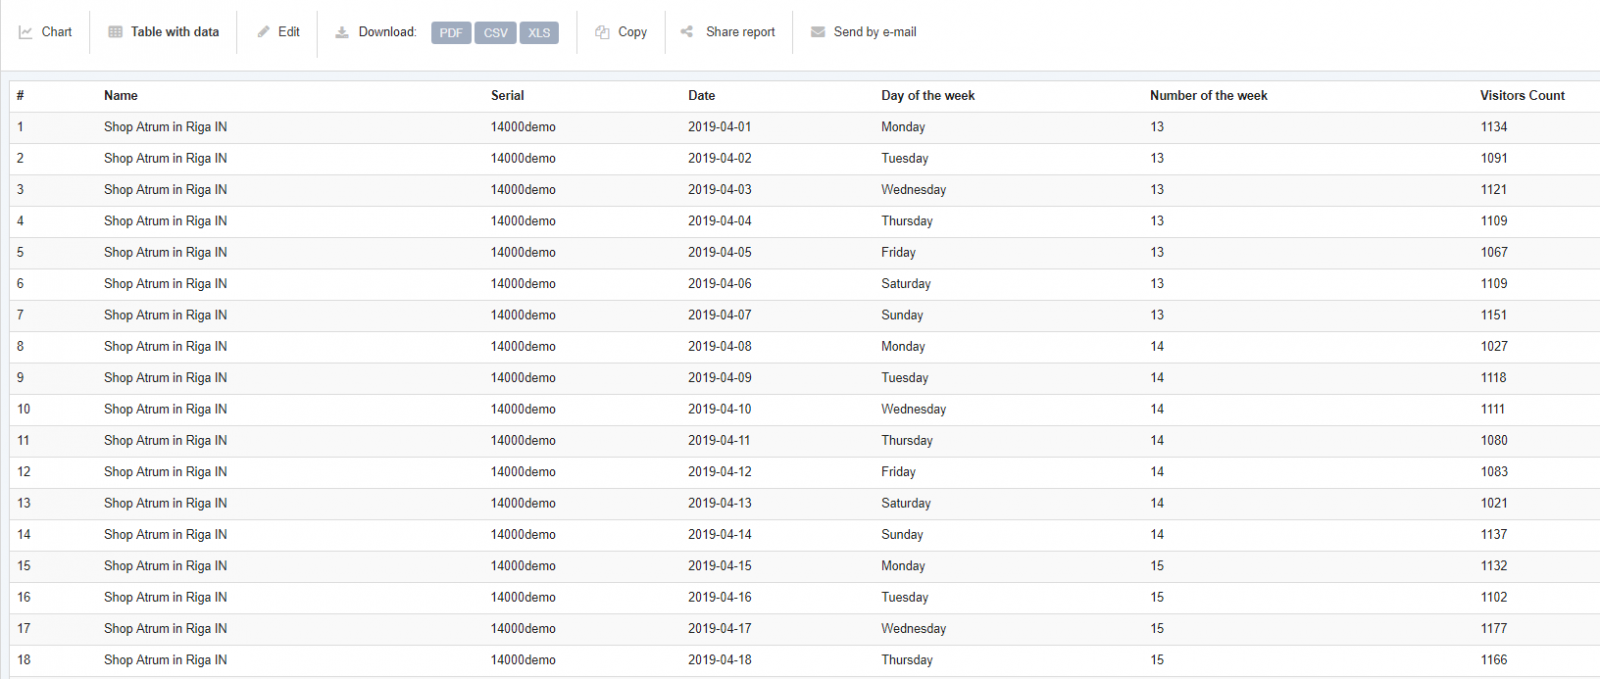This screenshot has height=679, width=1600.
Task: Click the table grid icon
Action: pos(115,32)
